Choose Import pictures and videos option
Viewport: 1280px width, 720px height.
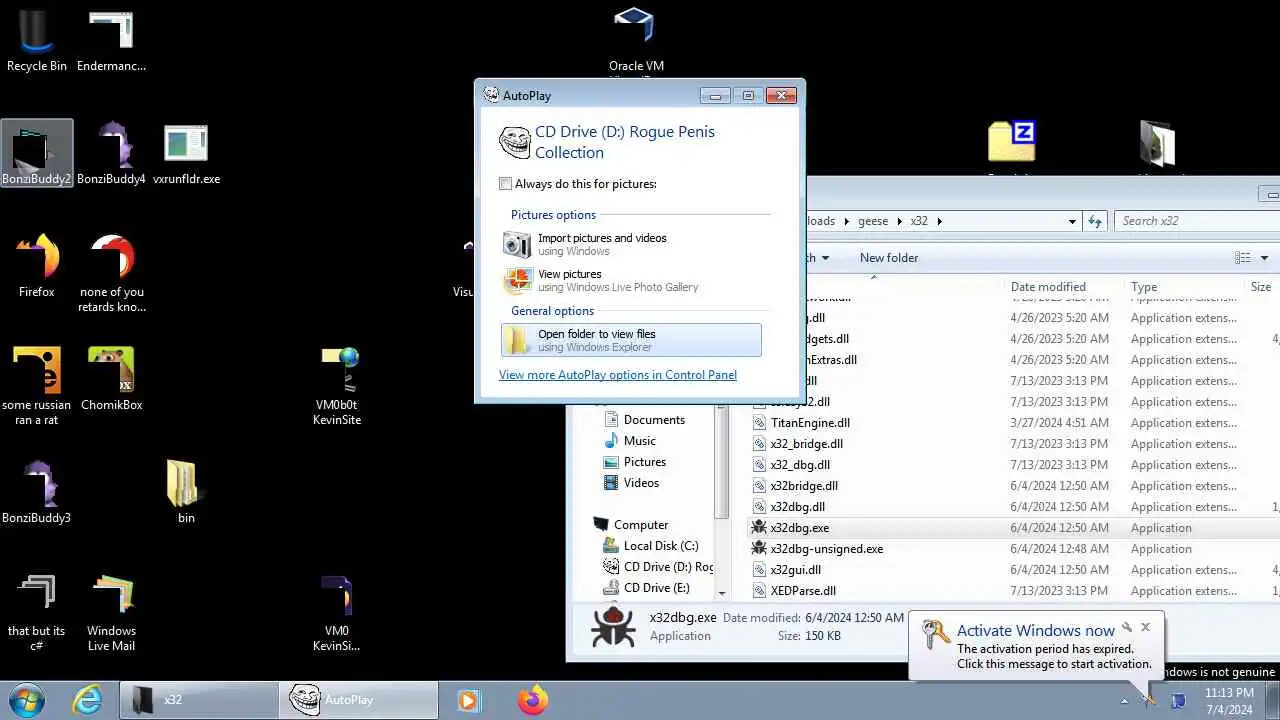(x=632, y=244)
